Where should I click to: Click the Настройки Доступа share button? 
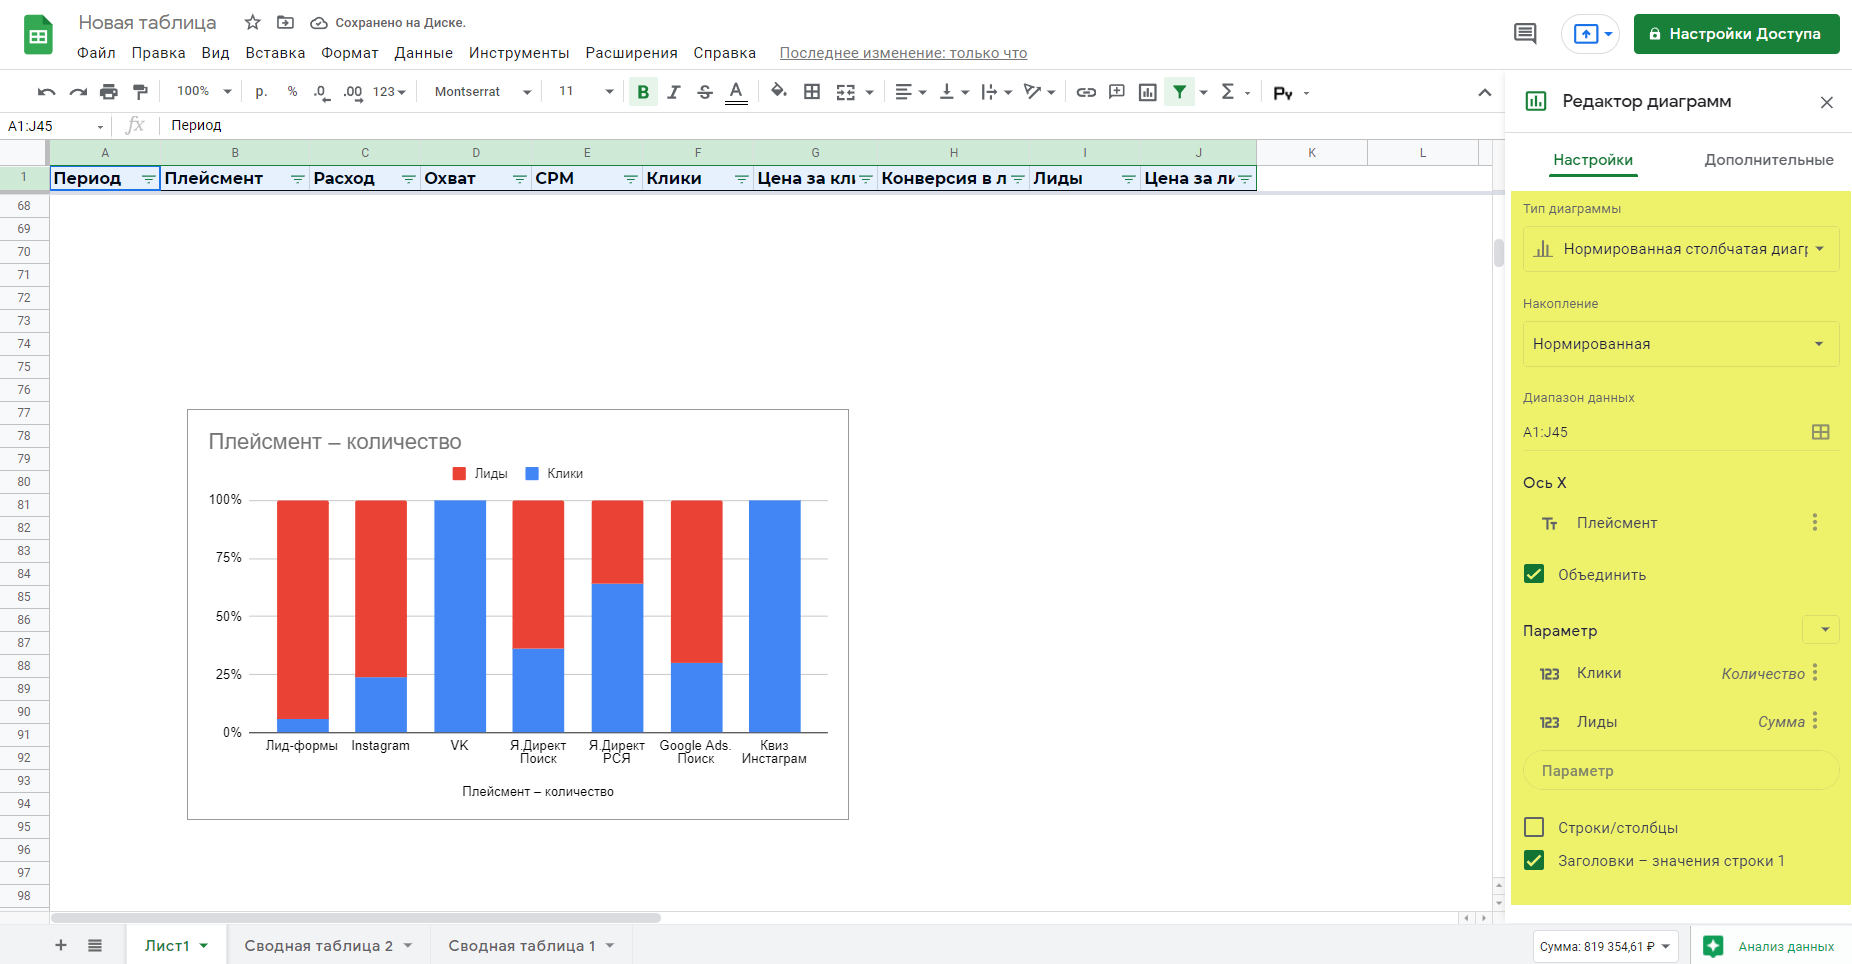coord(1736,34)
